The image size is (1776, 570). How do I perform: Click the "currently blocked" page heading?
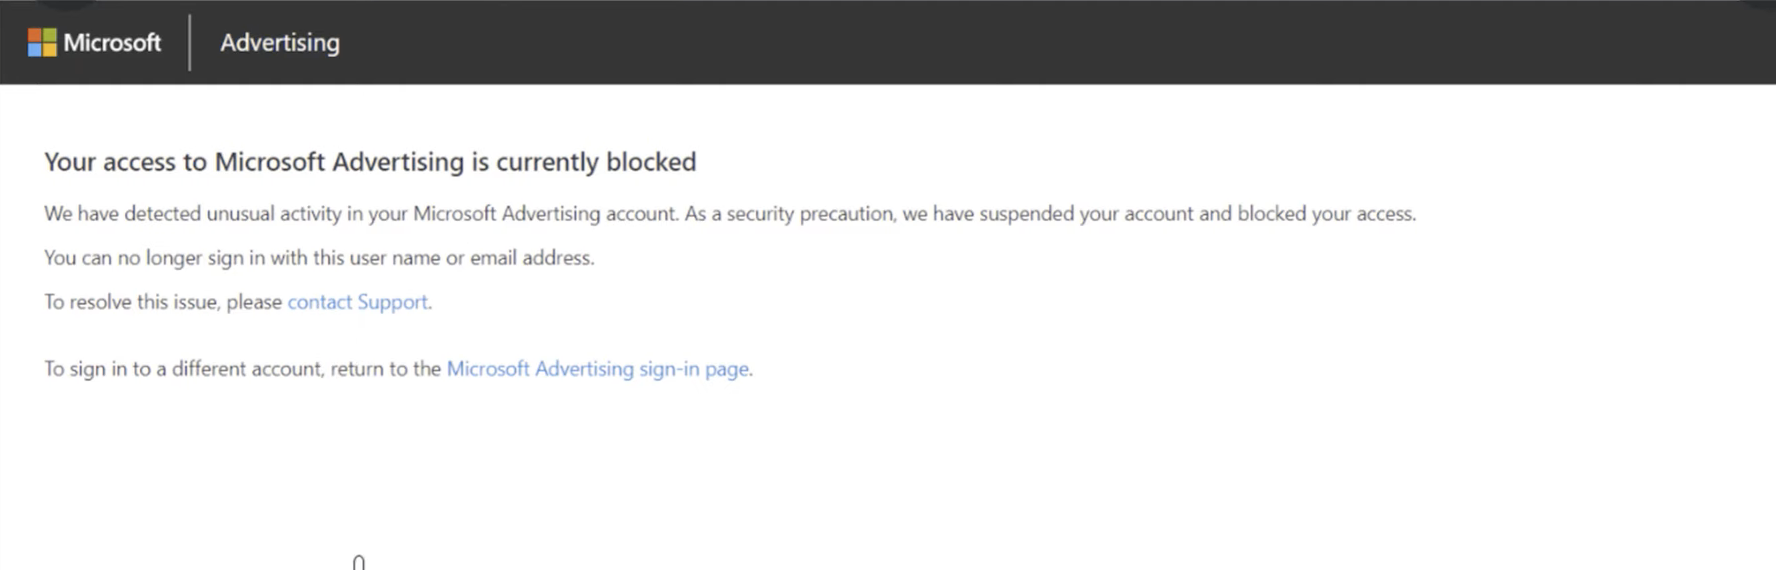[x=370, y=162]
